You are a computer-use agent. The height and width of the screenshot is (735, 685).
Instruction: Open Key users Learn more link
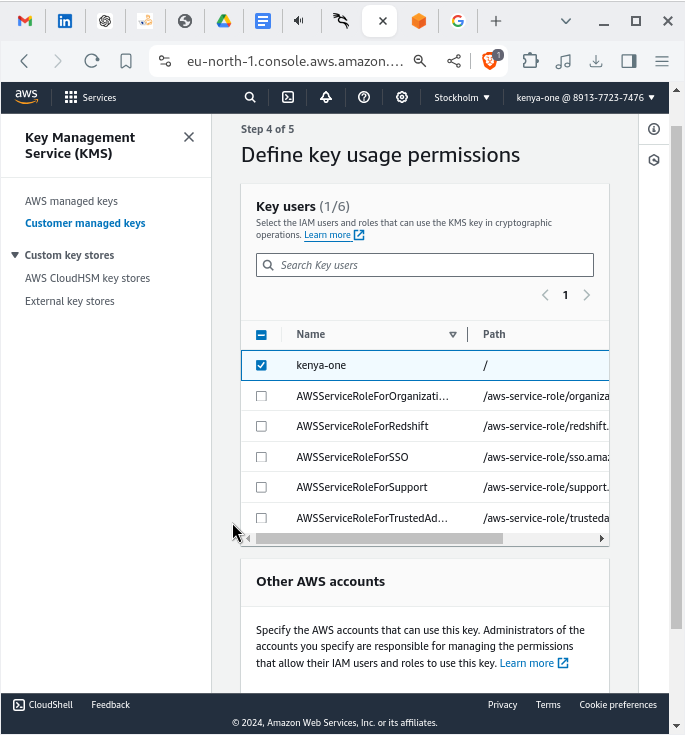point(334,235)
